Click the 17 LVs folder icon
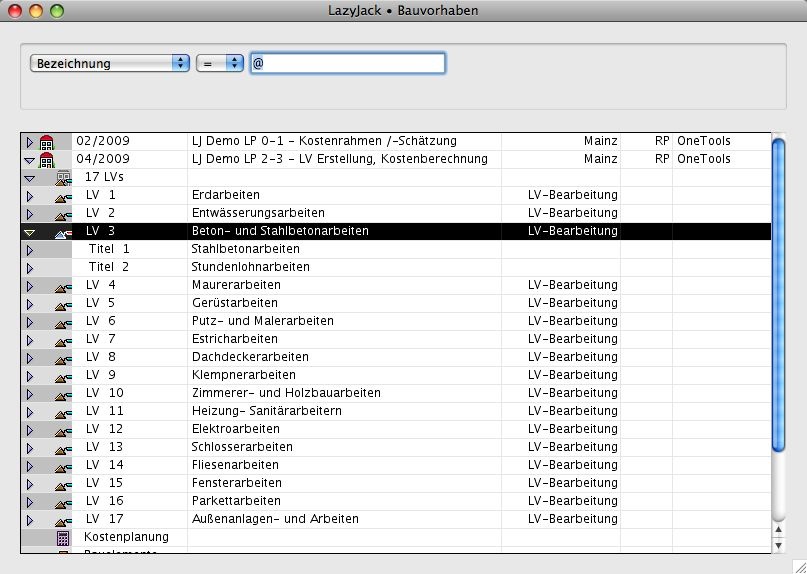Viewport: 807px width, 574px height. pyautogui.click(x=63, y=178)
